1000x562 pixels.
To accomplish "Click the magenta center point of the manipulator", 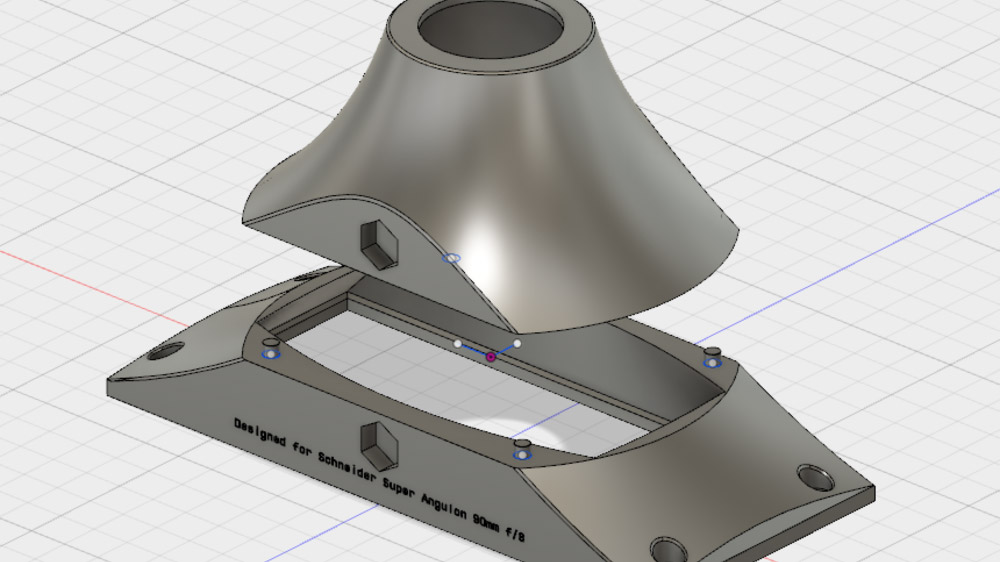I will [491, 356].
